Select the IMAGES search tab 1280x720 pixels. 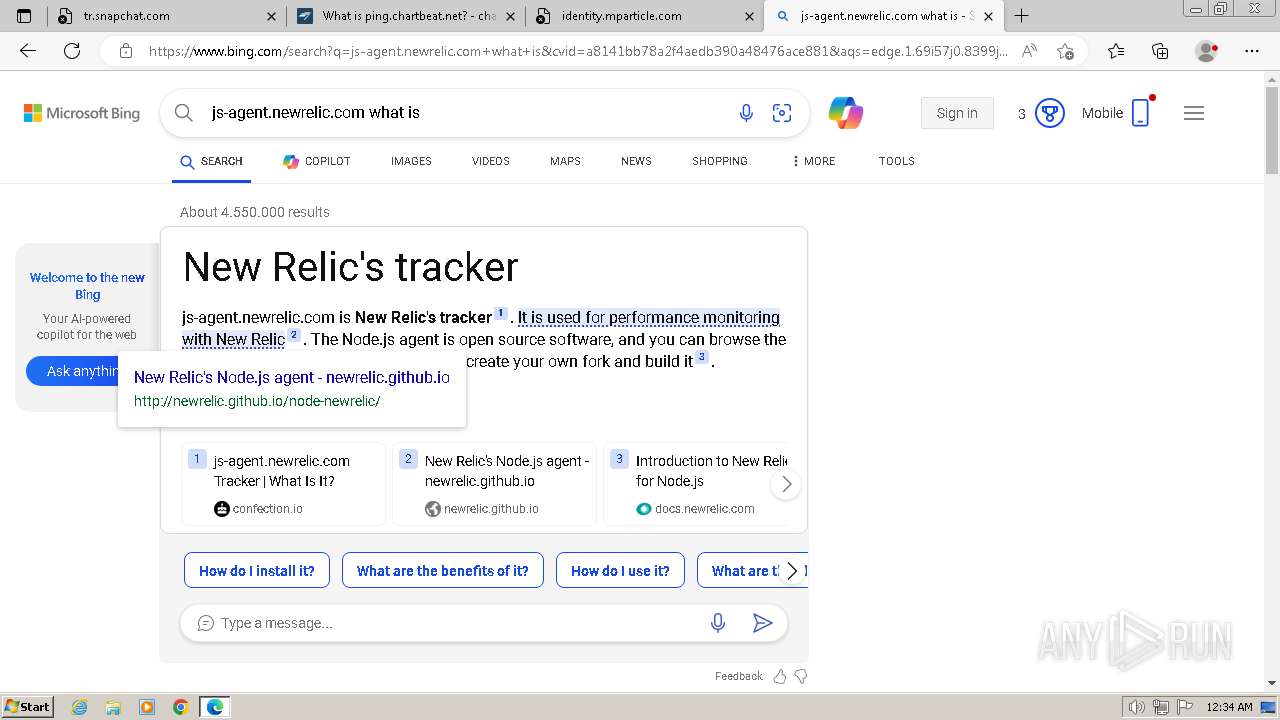point(411,161)
